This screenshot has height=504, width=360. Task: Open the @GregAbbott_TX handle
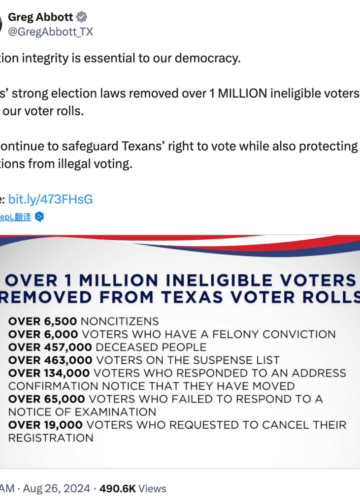pos(50,32)
